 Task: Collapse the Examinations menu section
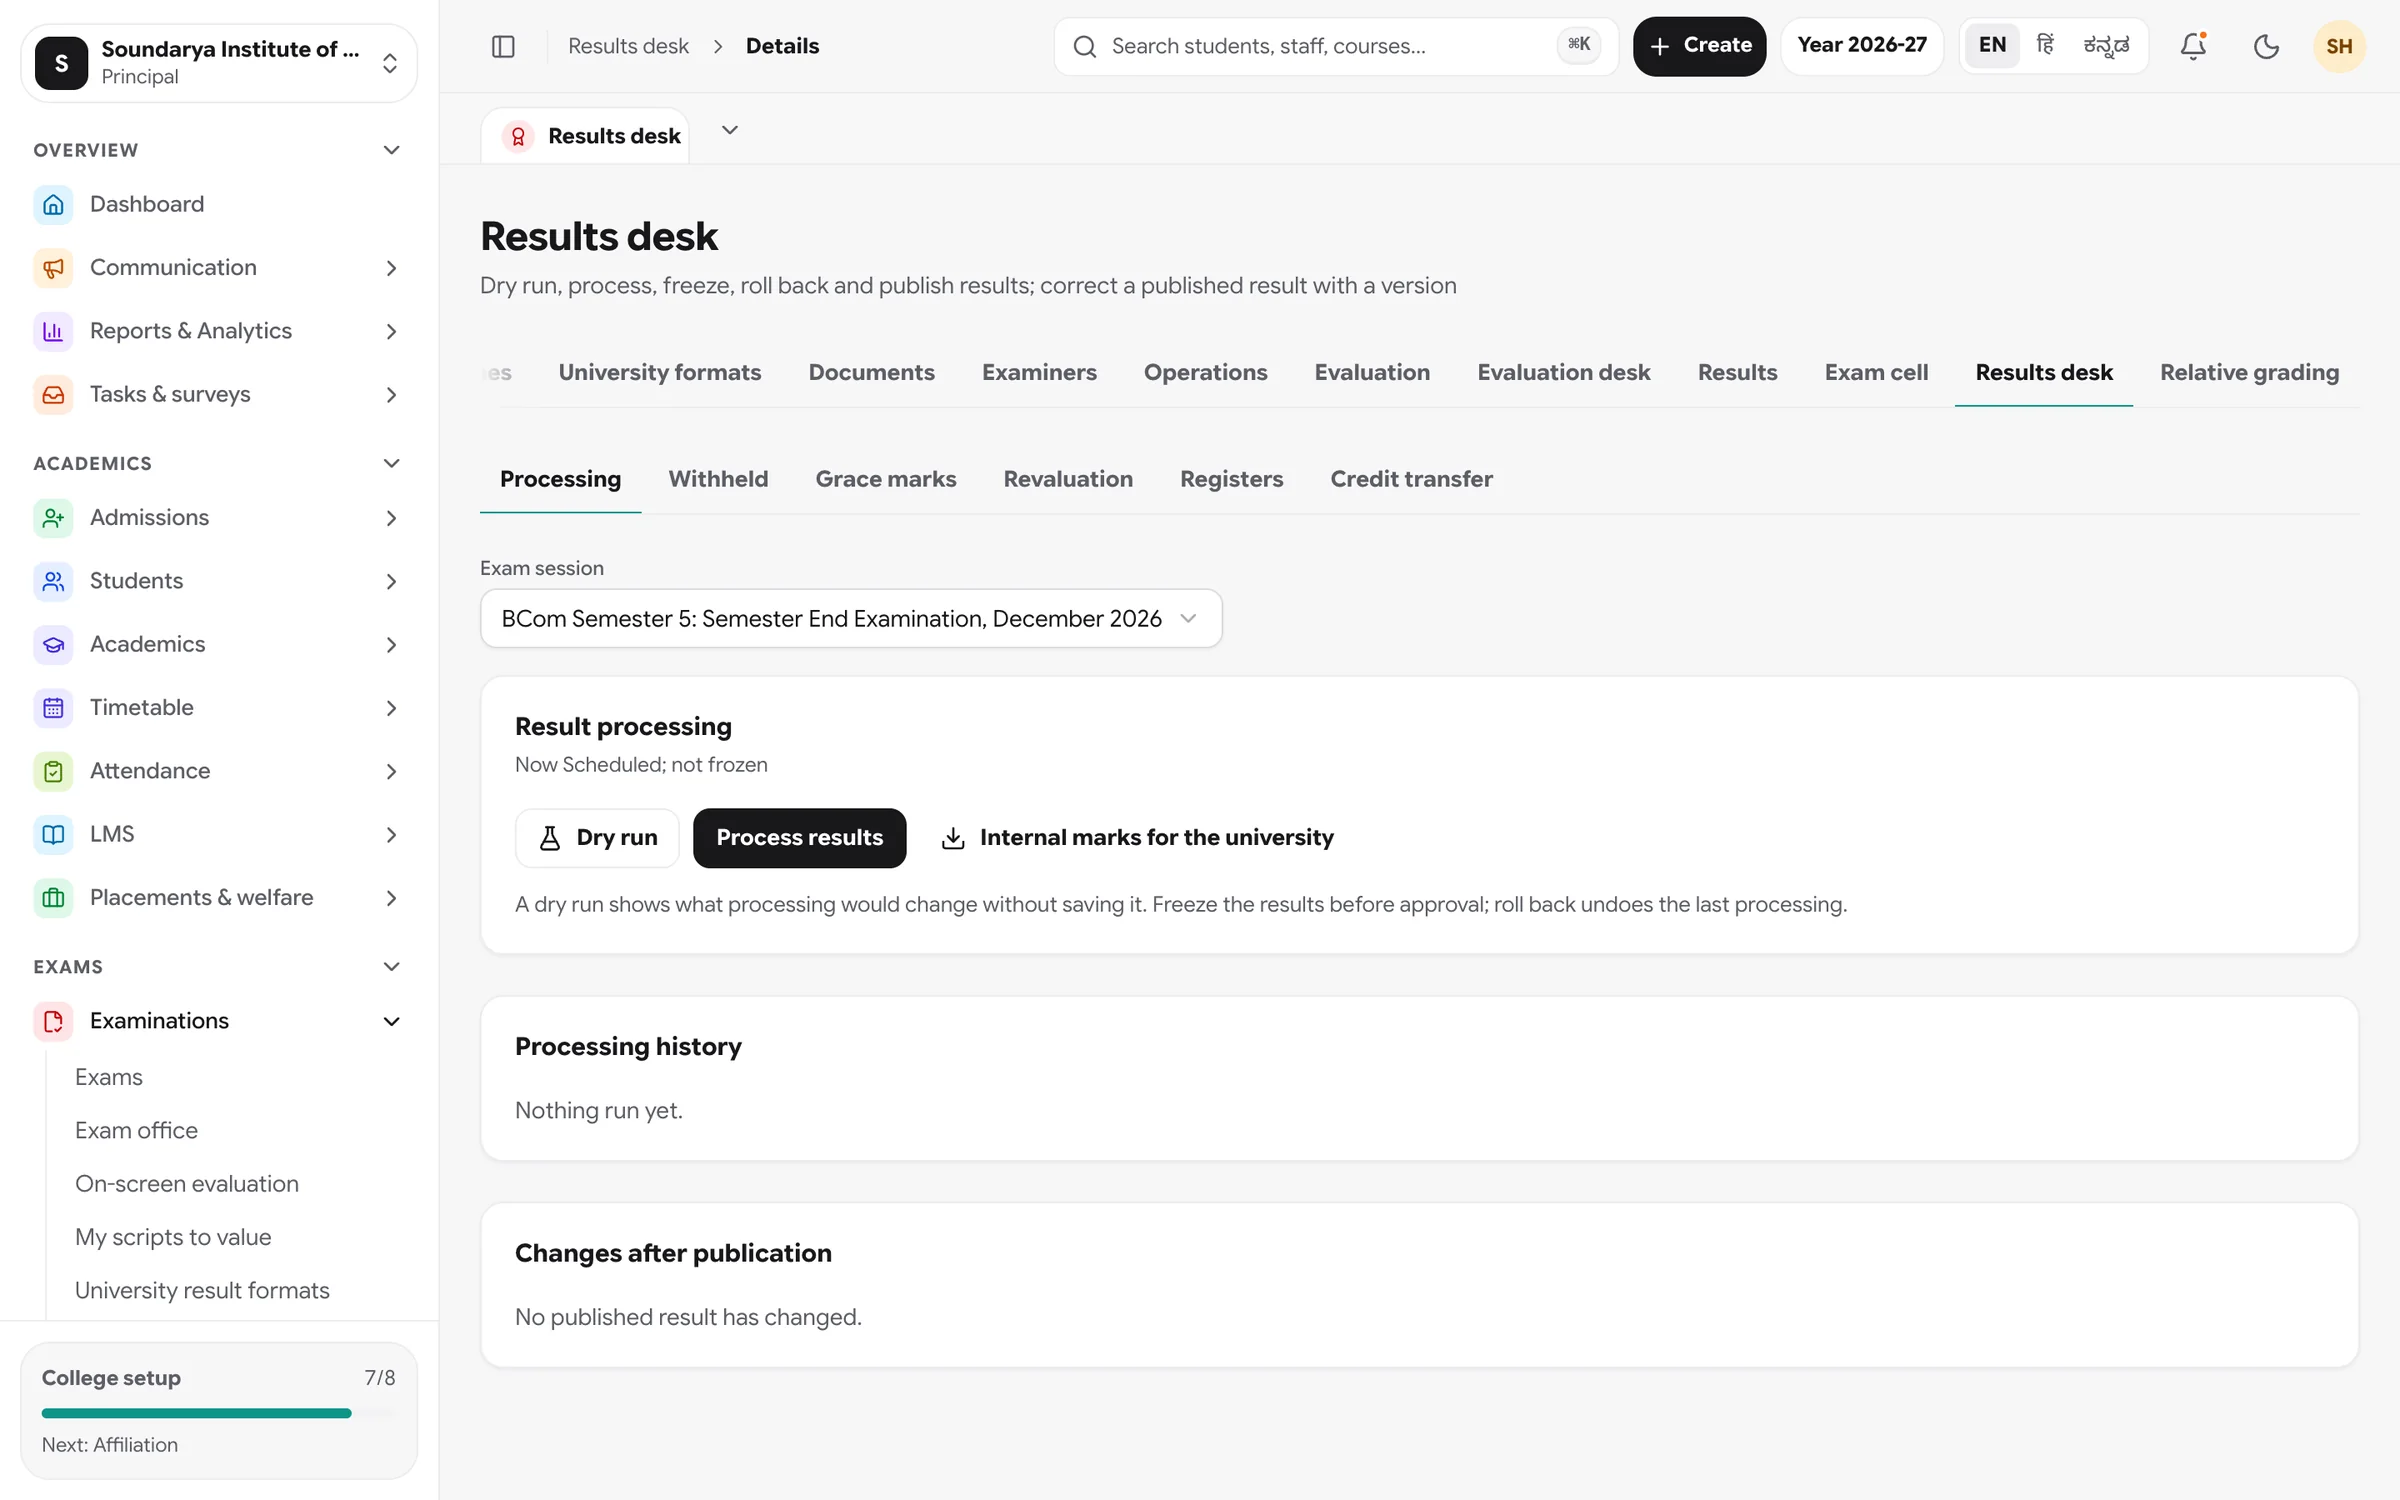pos(391,1021)
